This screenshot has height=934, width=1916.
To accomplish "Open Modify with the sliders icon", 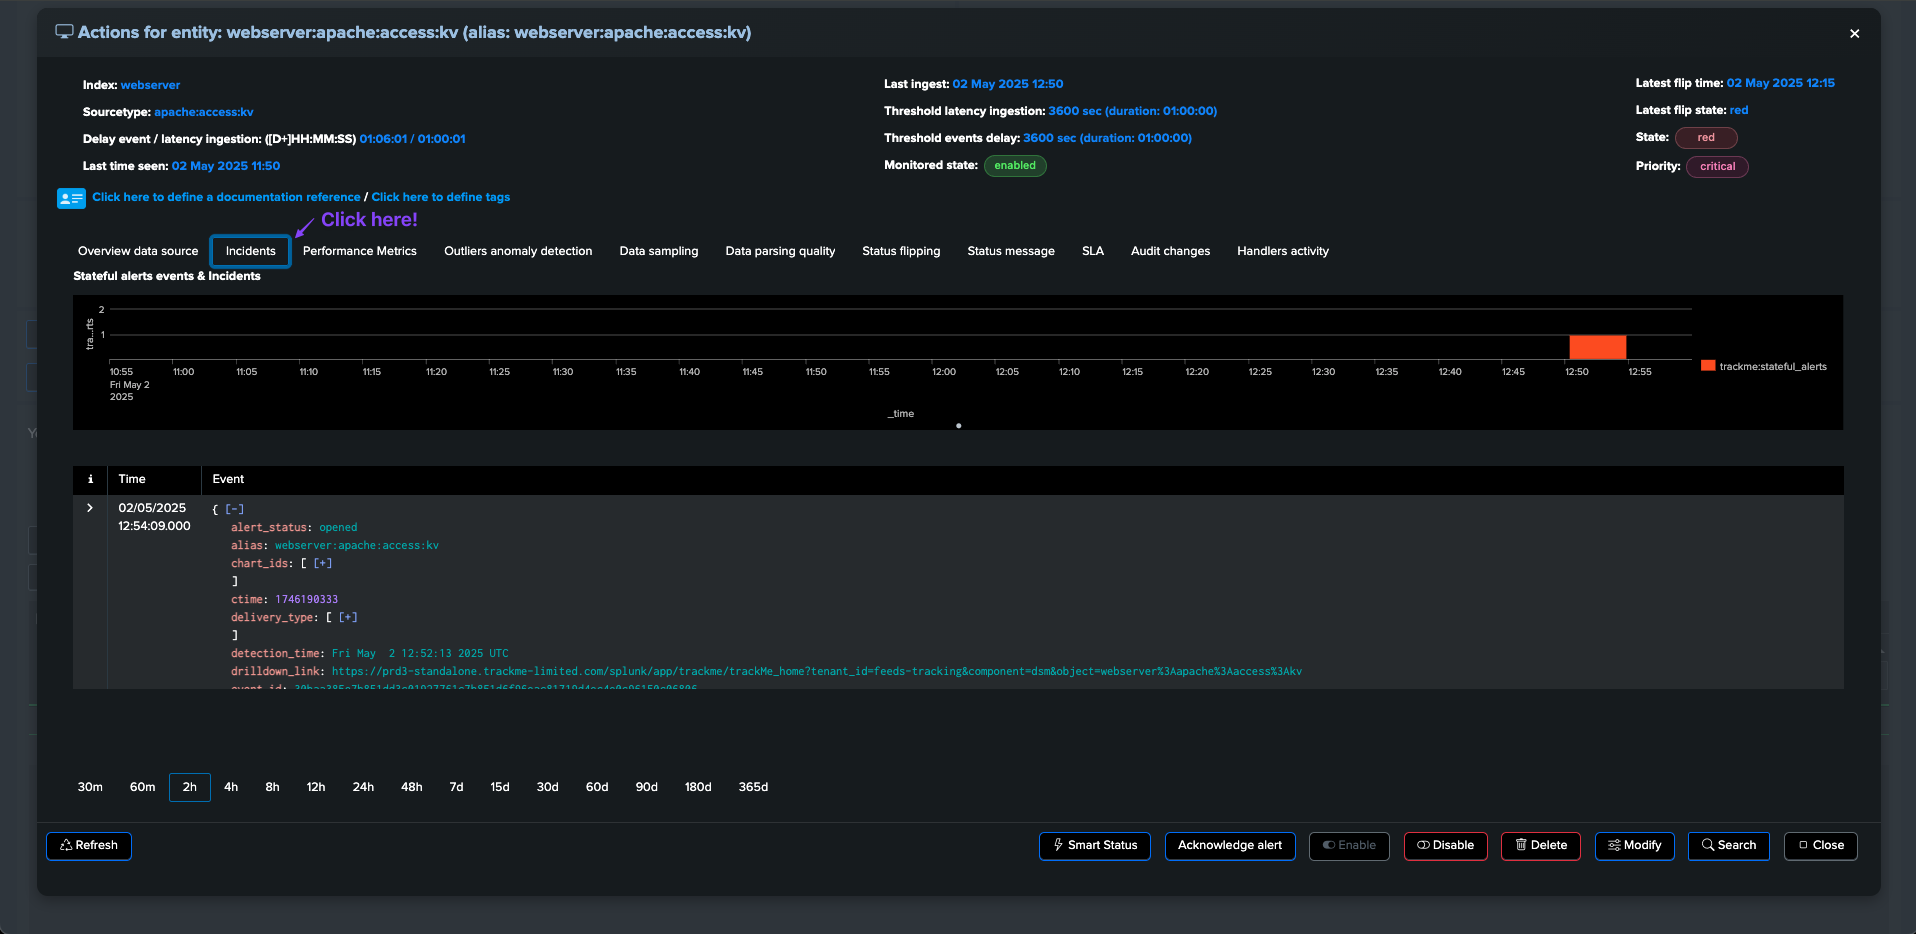I will click(1635, 846).
